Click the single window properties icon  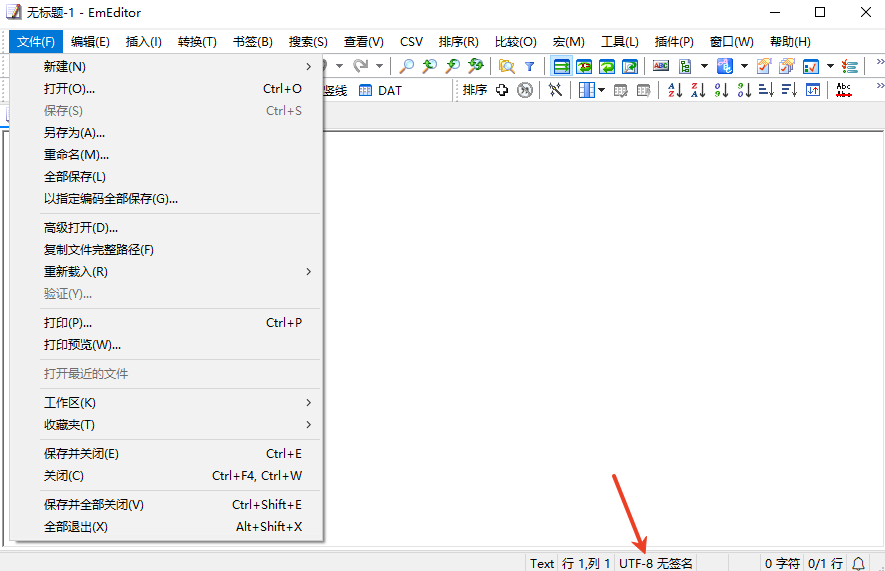(x=764, y=66)
